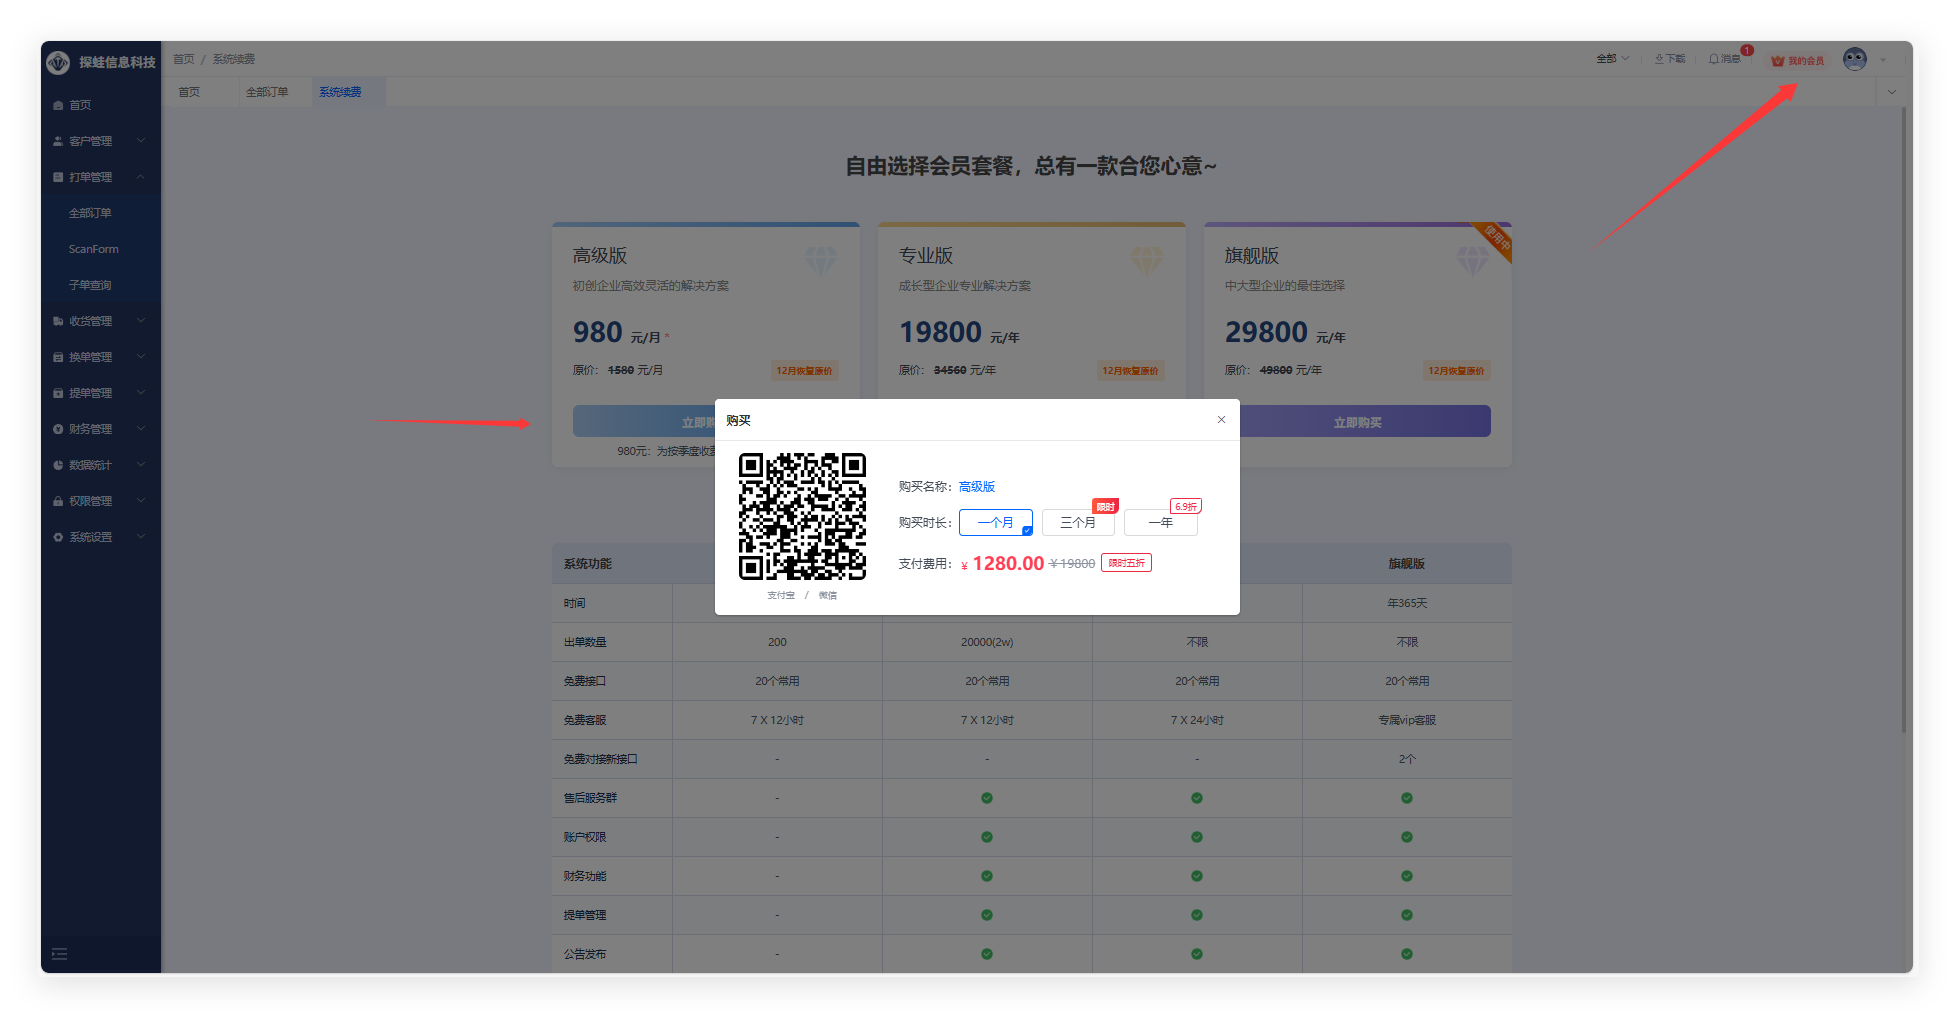
Task: Choose the 一年 purchase duration option
Action: [x=1160, y=522]
